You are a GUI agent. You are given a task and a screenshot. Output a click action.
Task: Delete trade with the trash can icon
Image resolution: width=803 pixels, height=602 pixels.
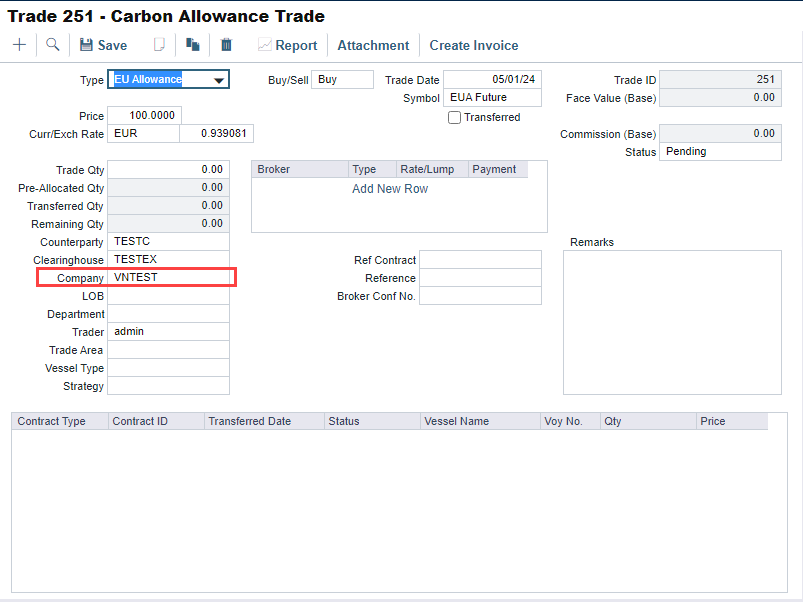coord(226,45)
